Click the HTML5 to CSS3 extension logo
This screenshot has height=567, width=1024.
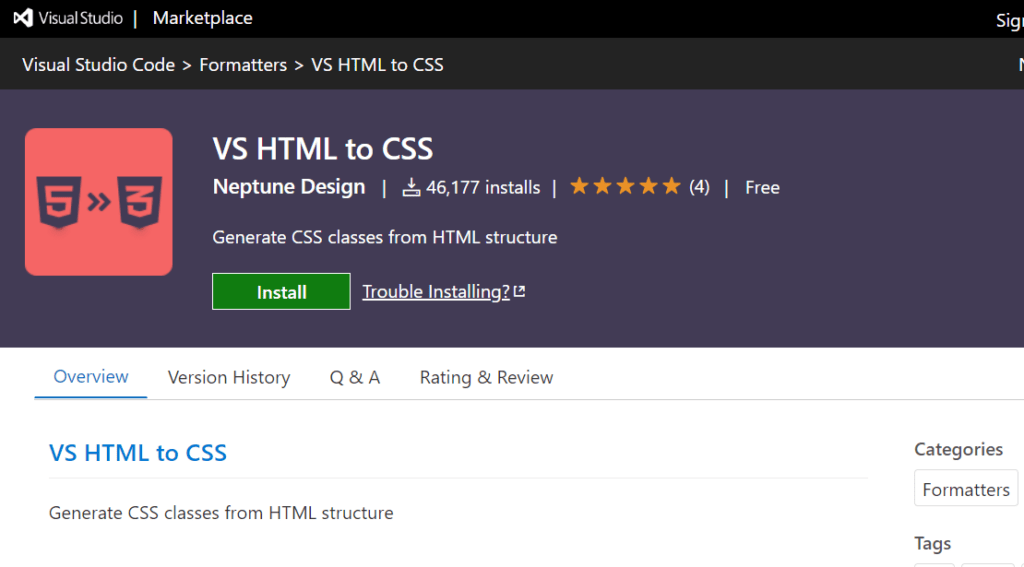[x=99, y=202]
